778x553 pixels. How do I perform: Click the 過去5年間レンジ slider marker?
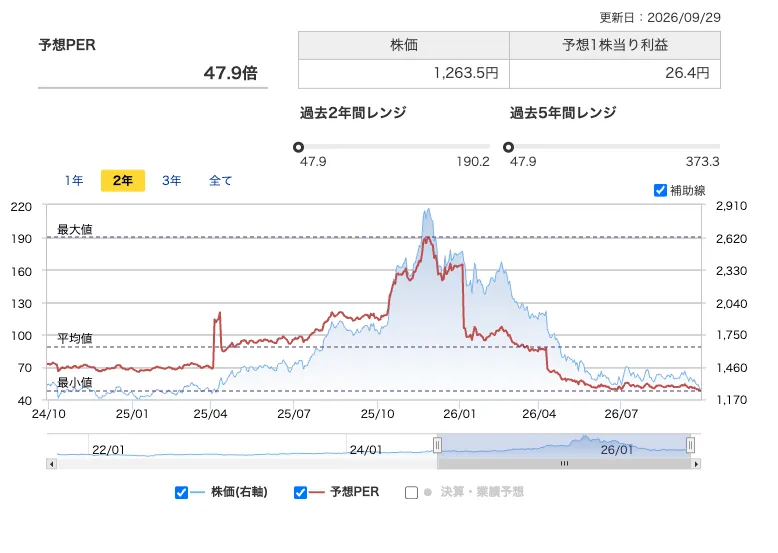tap(508, 147)
